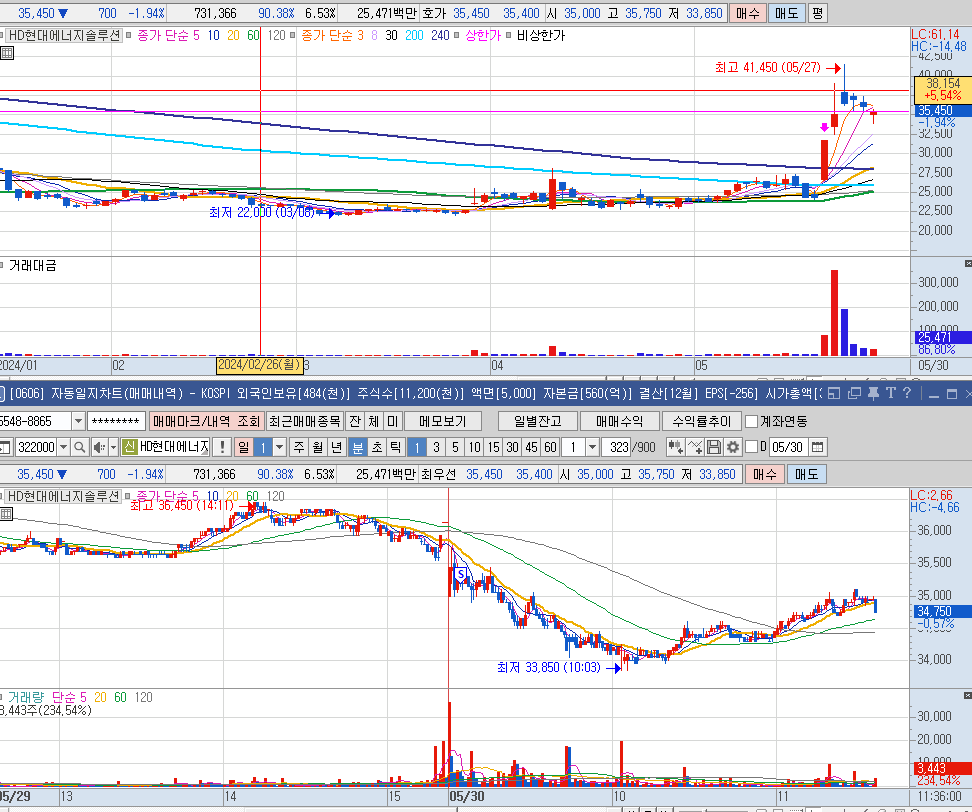The image size is (972, 812).
Task: Click 매매마크/내역 조회 button
Action: click(x=206, y=421)
